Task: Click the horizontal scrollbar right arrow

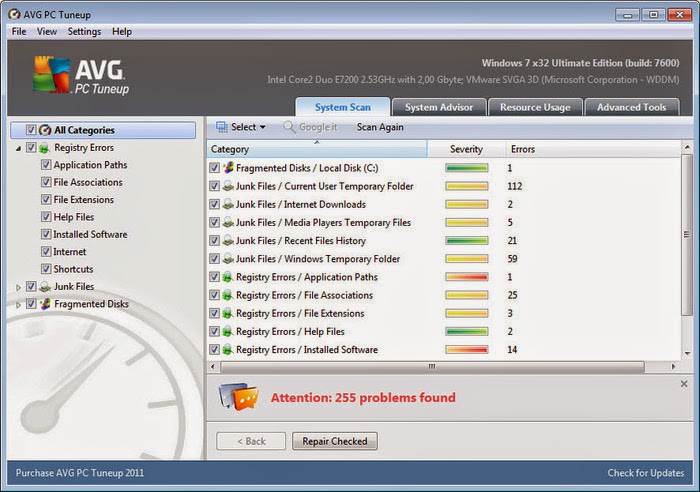Action: click(673, 367)
